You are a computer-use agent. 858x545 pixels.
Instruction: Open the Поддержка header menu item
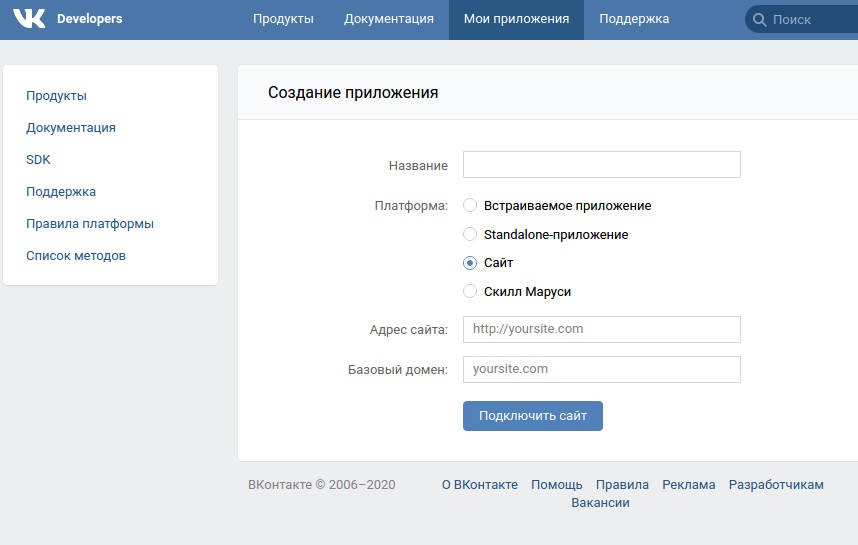(x=634, y=19)
